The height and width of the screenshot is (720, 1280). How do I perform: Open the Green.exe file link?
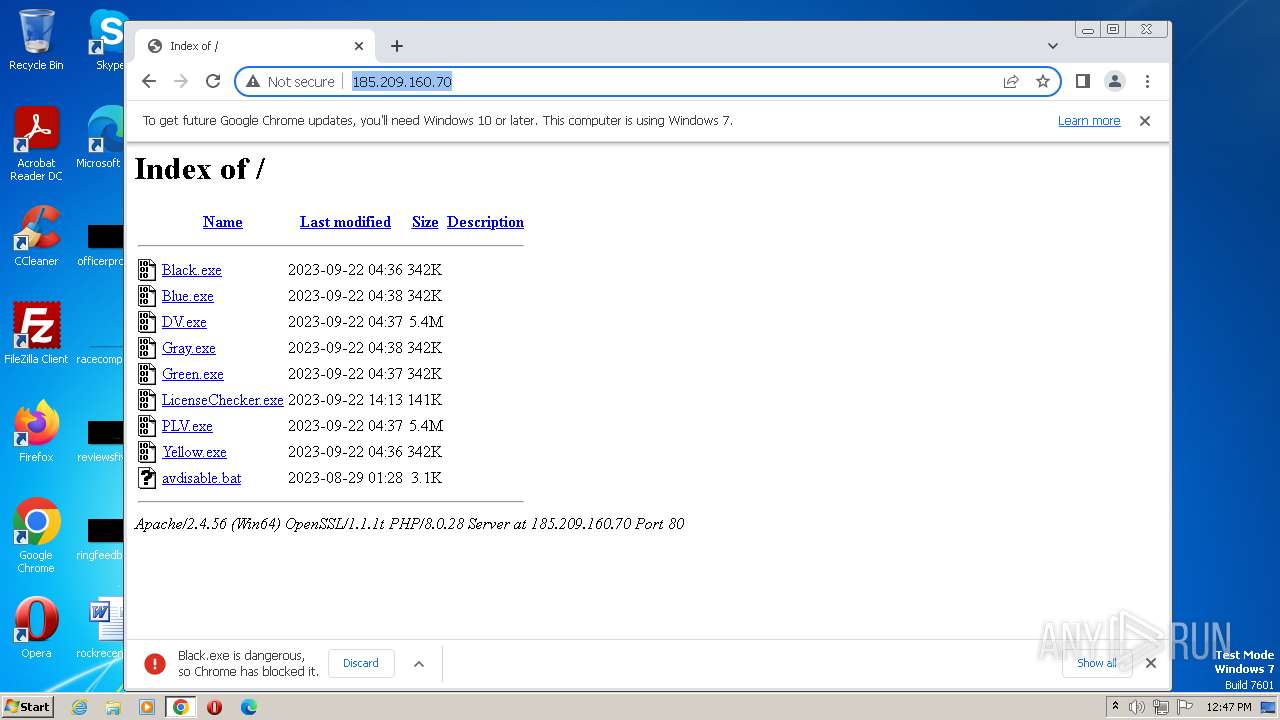(x=193, y=374)
